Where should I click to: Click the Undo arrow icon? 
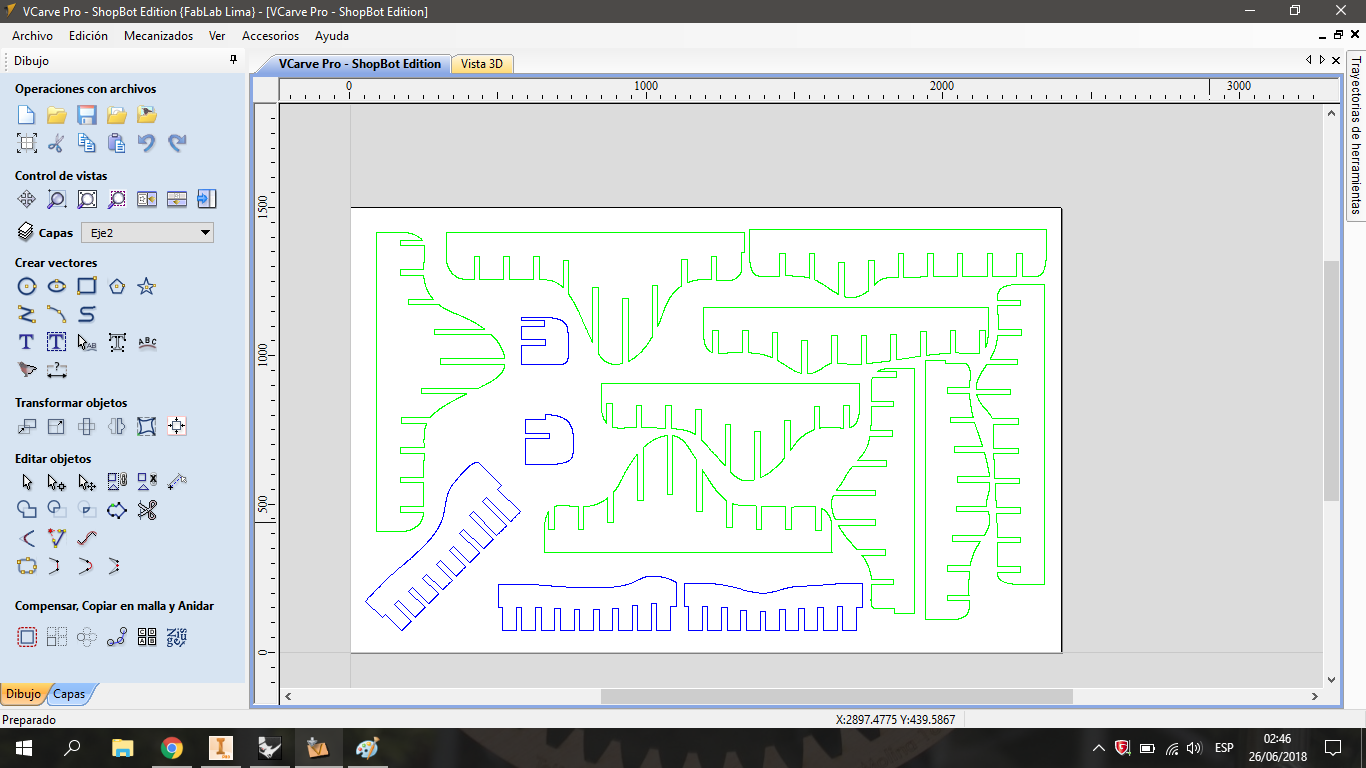147,143
